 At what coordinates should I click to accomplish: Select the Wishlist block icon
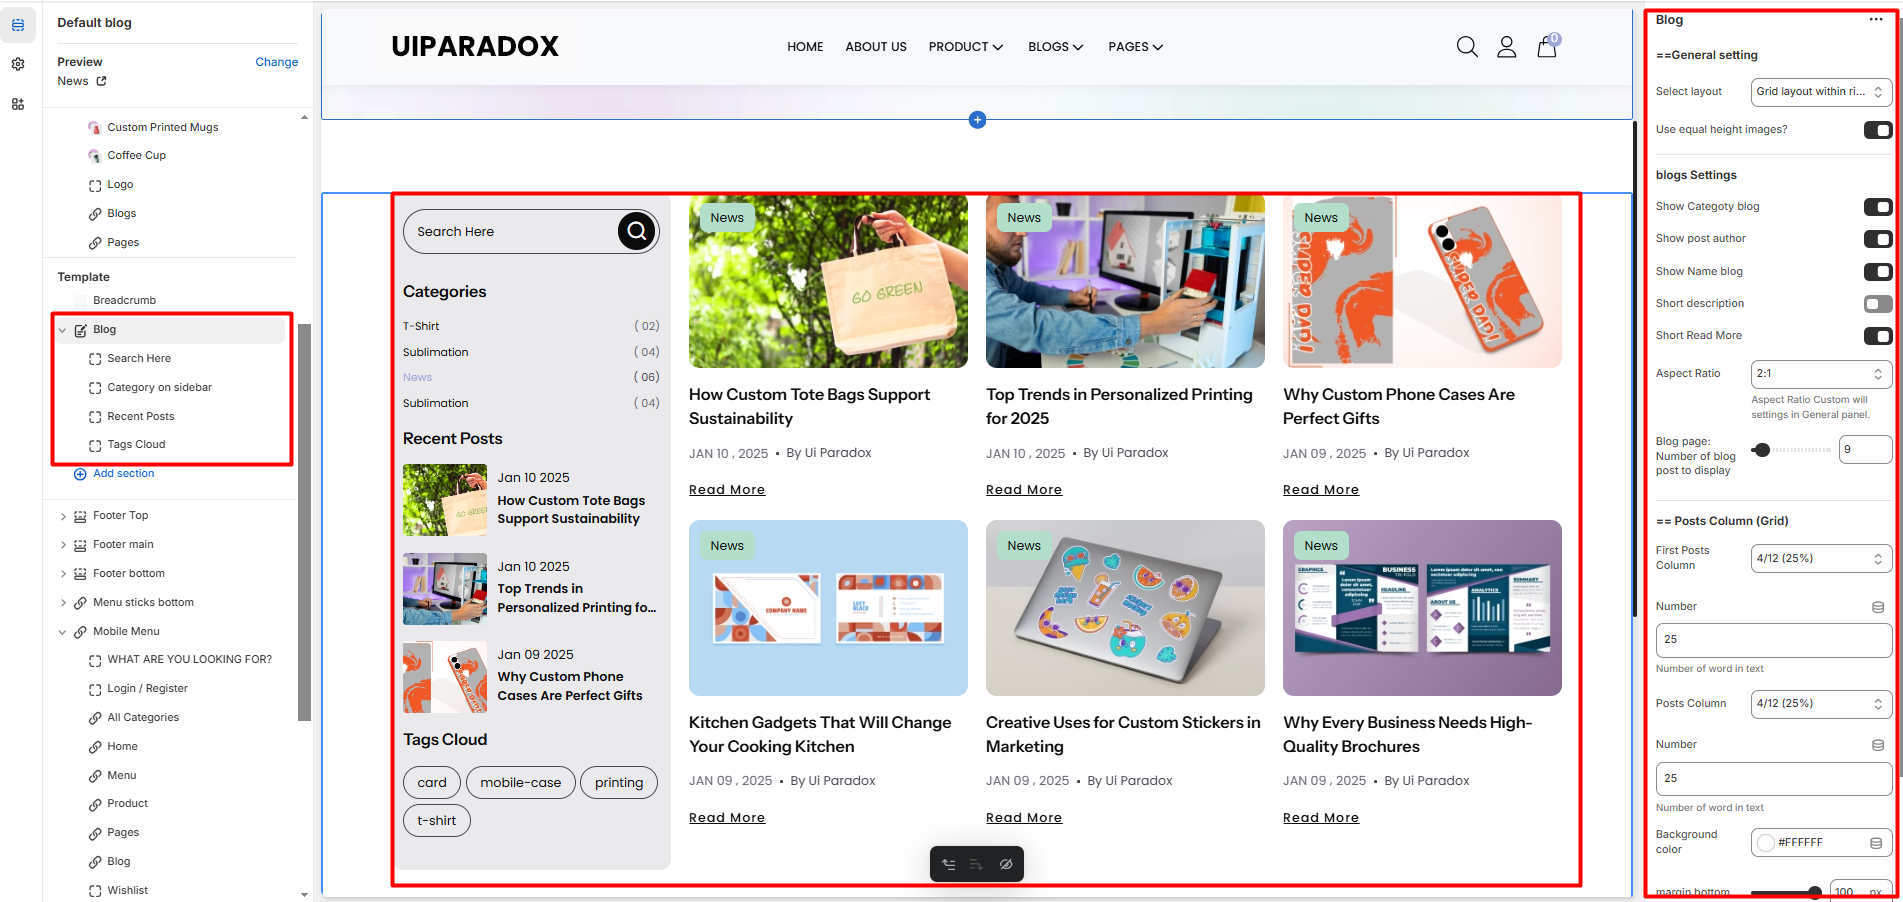tap(95, 891)
